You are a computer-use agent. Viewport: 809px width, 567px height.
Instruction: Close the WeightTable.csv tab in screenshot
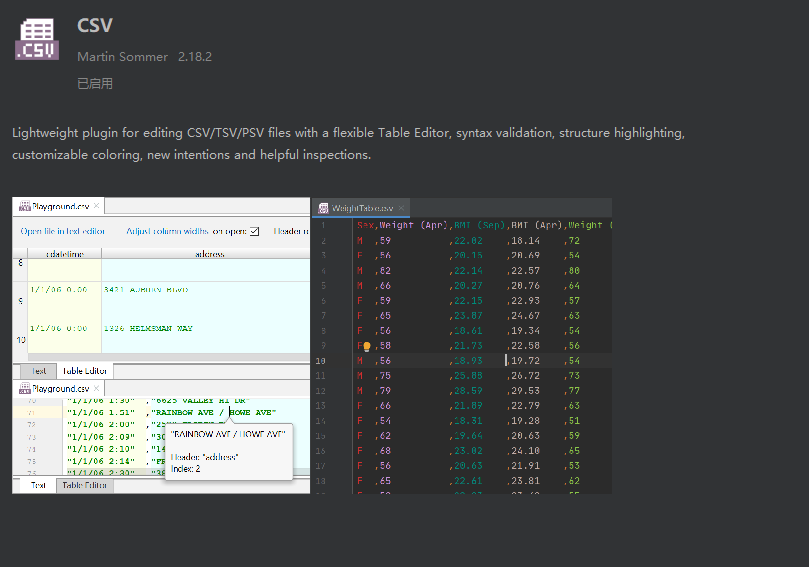coord(401,208)
